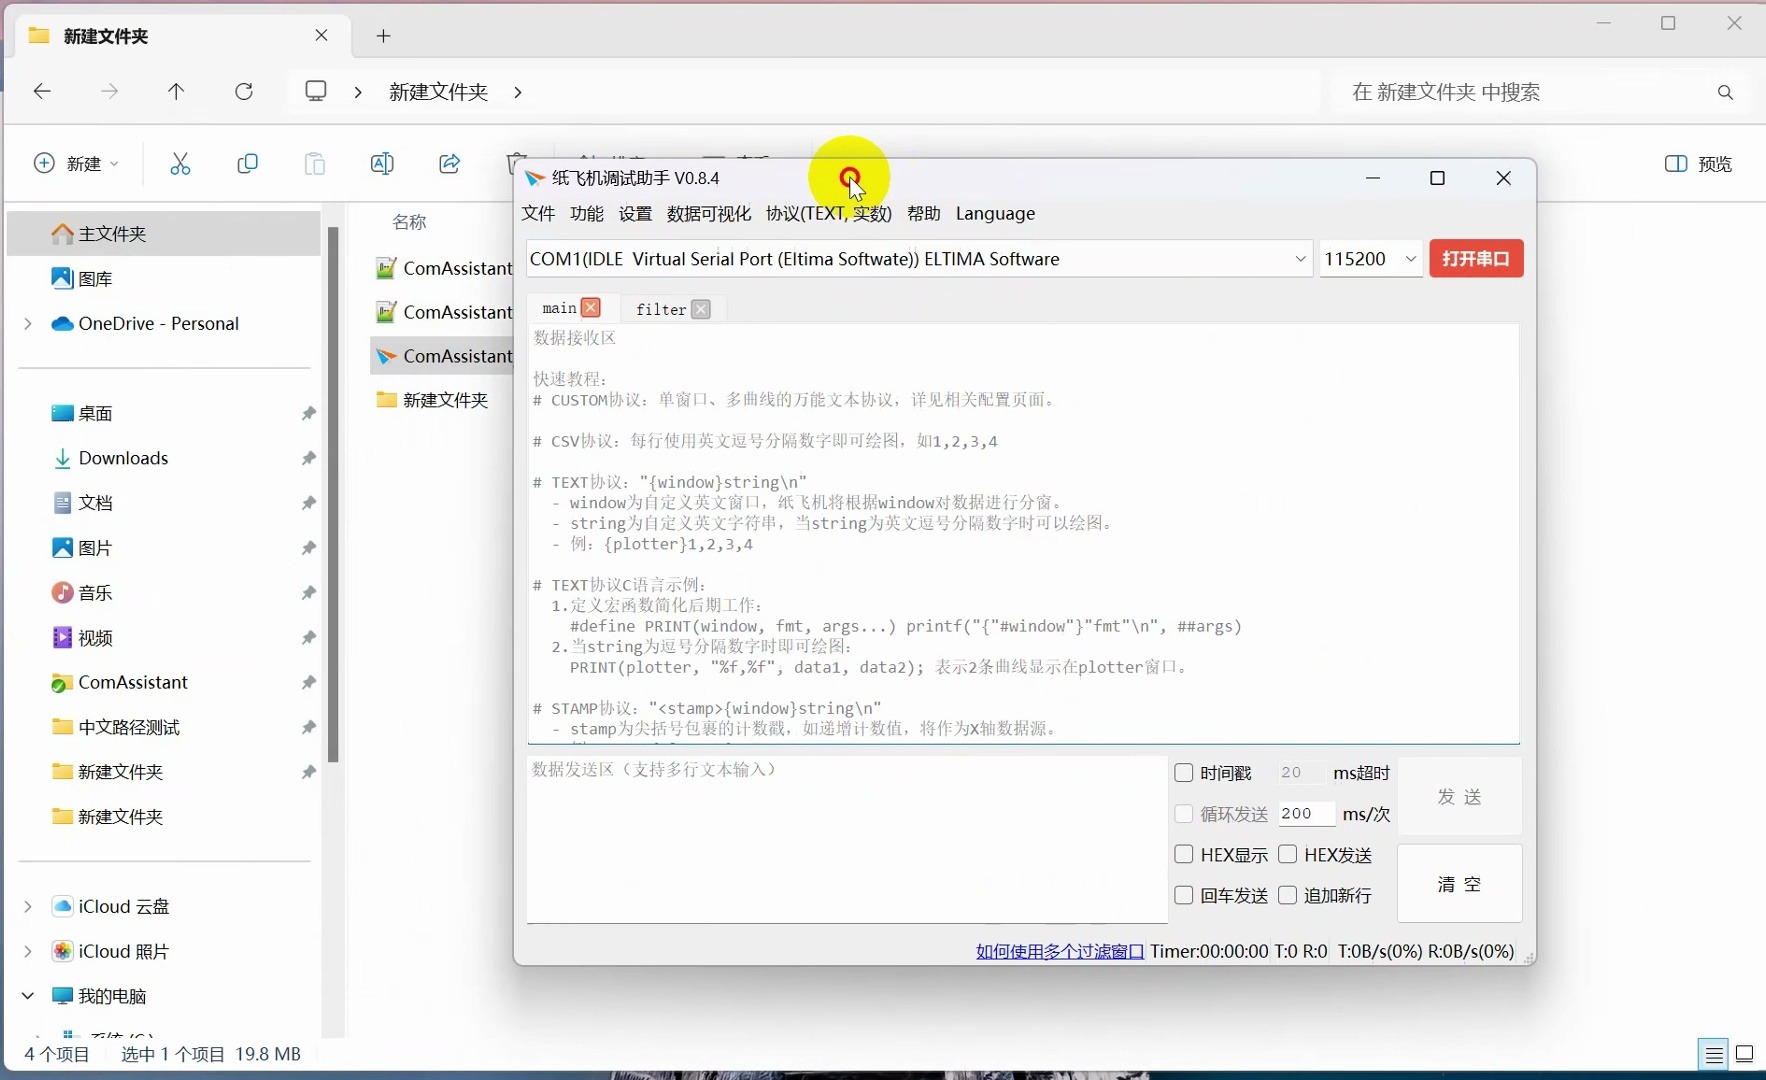Image resolution: width=1766 pixels, height=1080 pixels.
Task: Click the navigation pane scrollbar
Action: (x=333, y=495)
